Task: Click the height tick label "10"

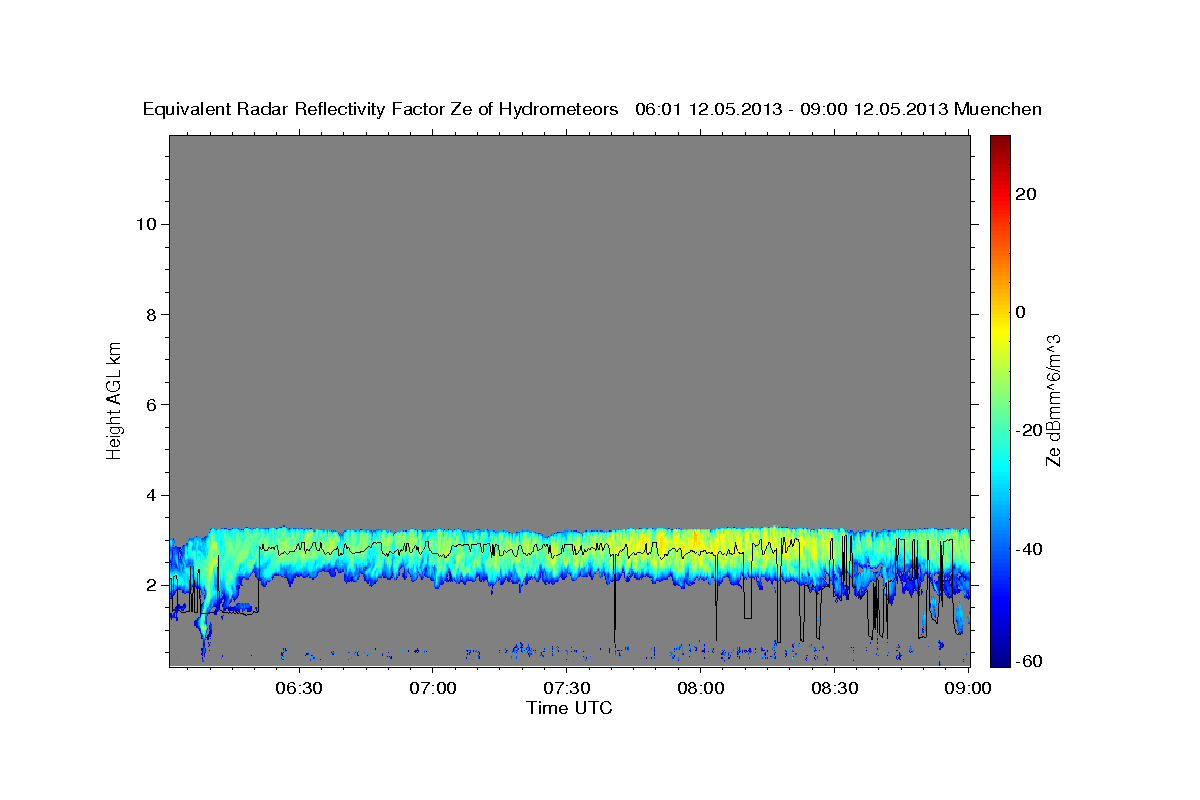Action: point(145,224)
